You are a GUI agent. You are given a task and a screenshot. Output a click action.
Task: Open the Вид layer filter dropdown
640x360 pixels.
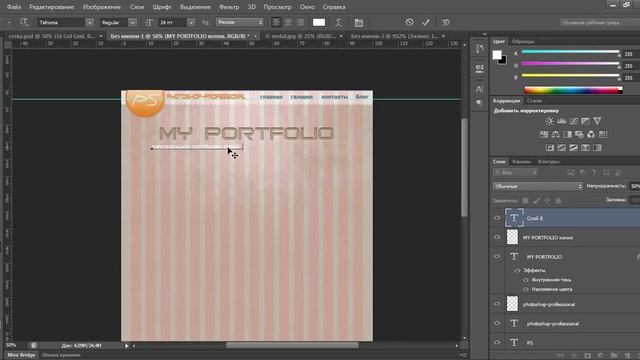tap(515, 173)
